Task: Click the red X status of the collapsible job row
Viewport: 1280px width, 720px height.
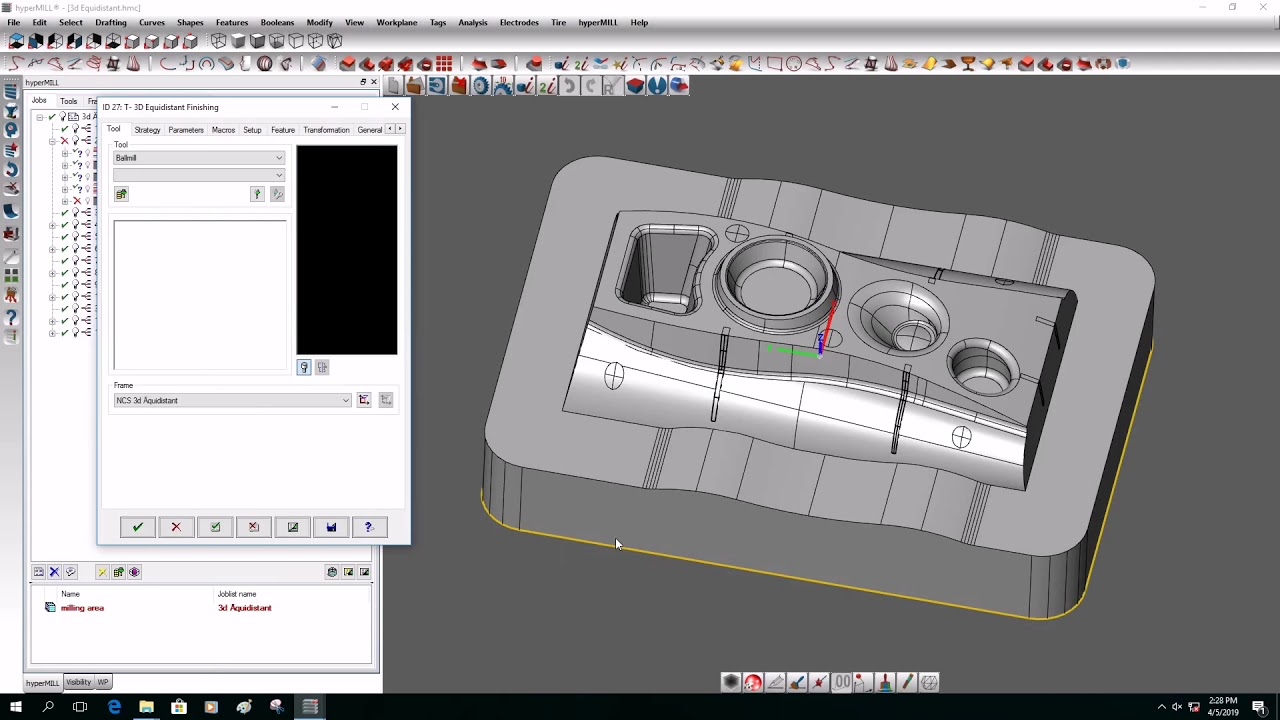Action: coord(65,141)
